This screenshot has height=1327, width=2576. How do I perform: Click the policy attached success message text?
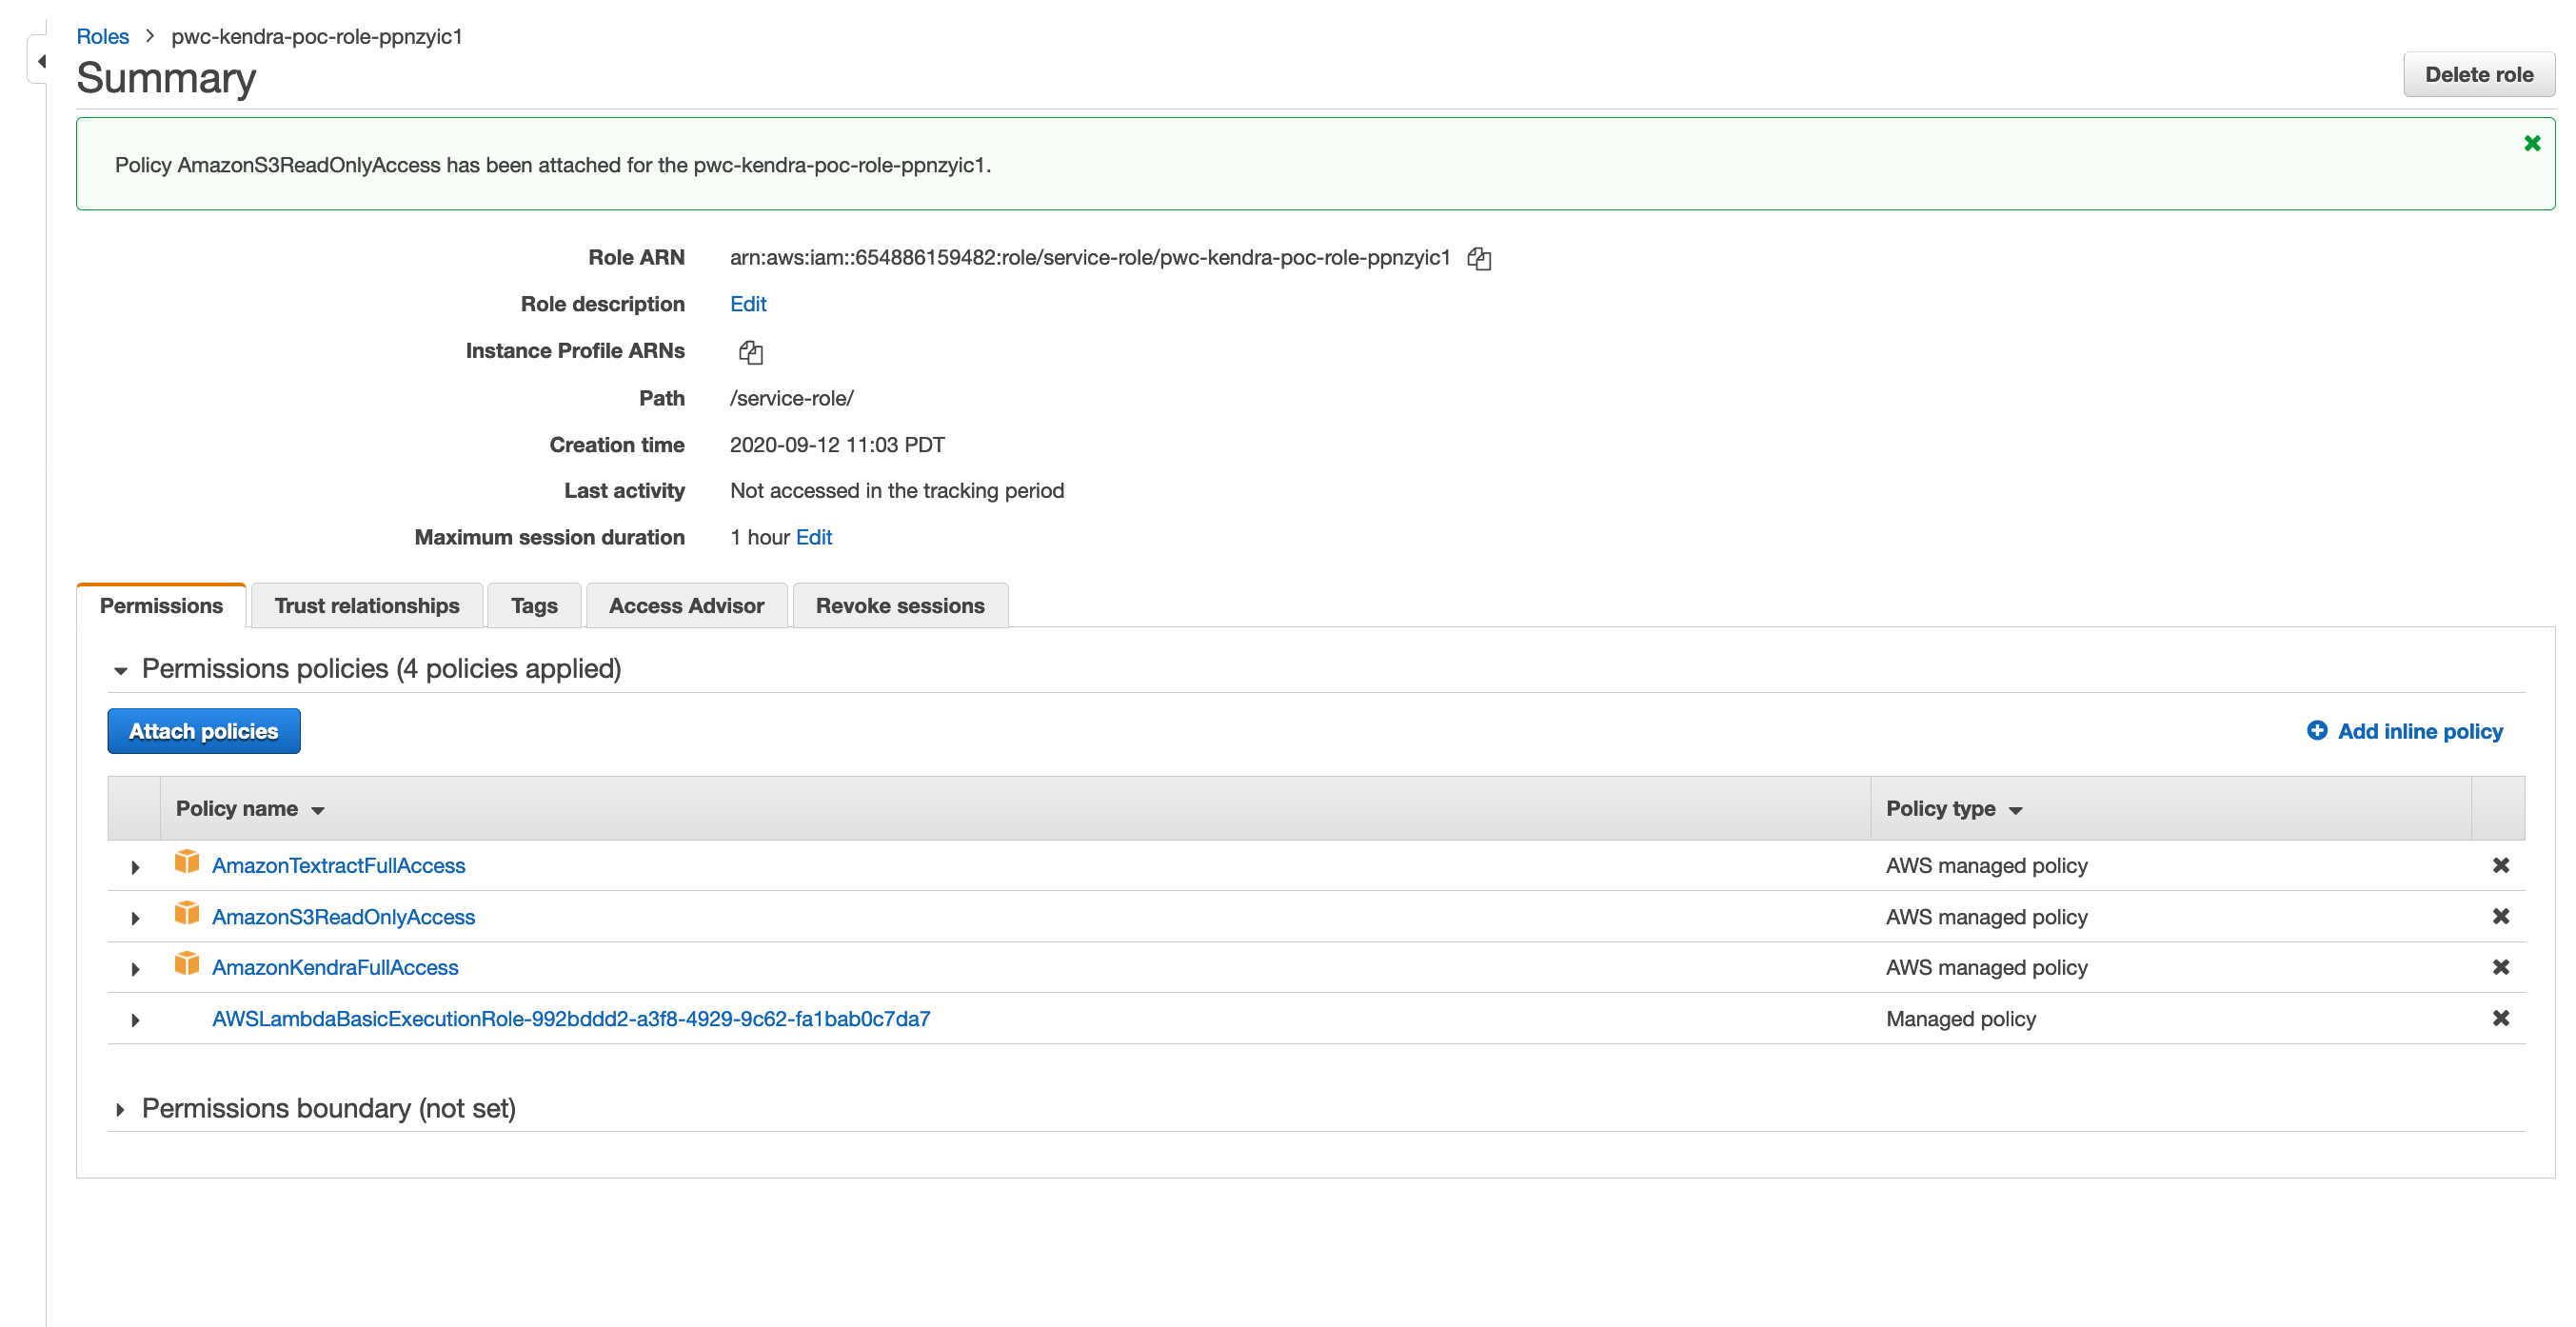553,165
